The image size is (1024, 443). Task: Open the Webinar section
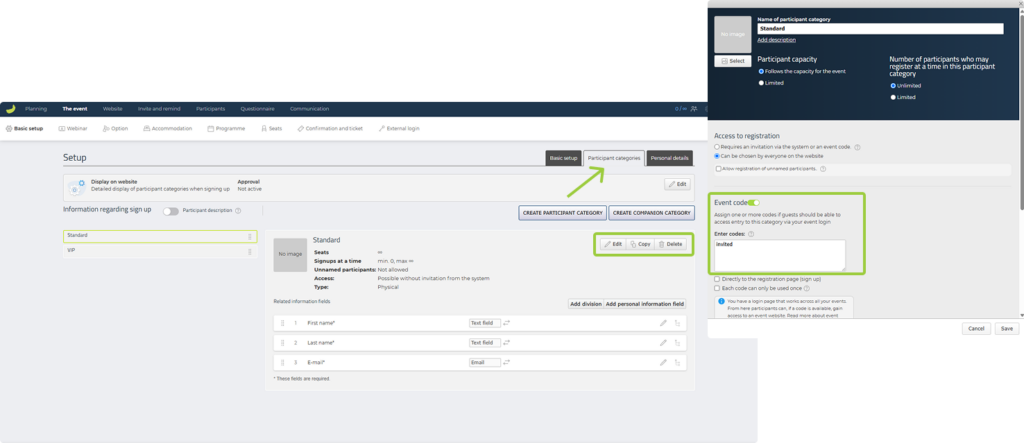(73, 129)
